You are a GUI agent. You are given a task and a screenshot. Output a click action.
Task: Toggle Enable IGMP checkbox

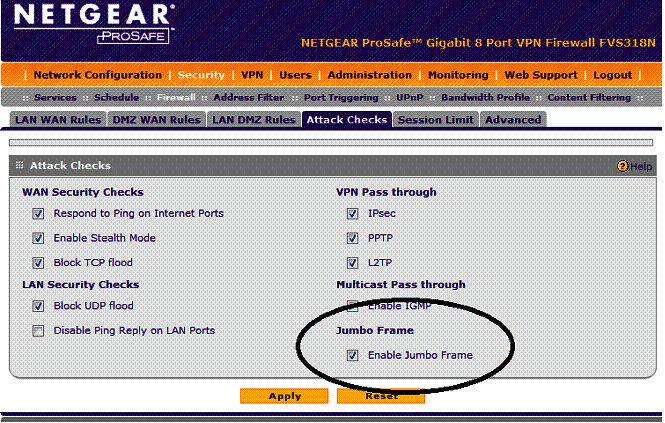point(352,306)
